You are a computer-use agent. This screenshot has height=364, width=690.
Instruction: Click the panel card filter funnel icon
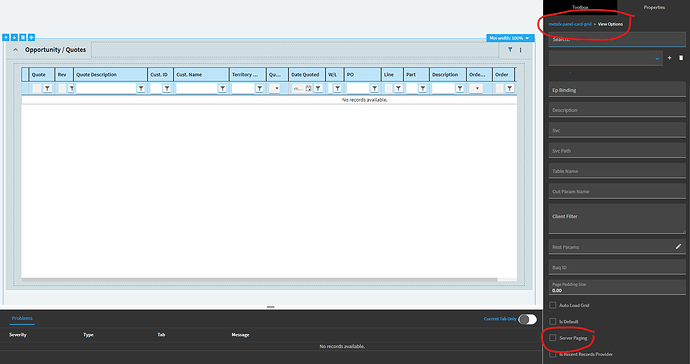click(510, 50)
